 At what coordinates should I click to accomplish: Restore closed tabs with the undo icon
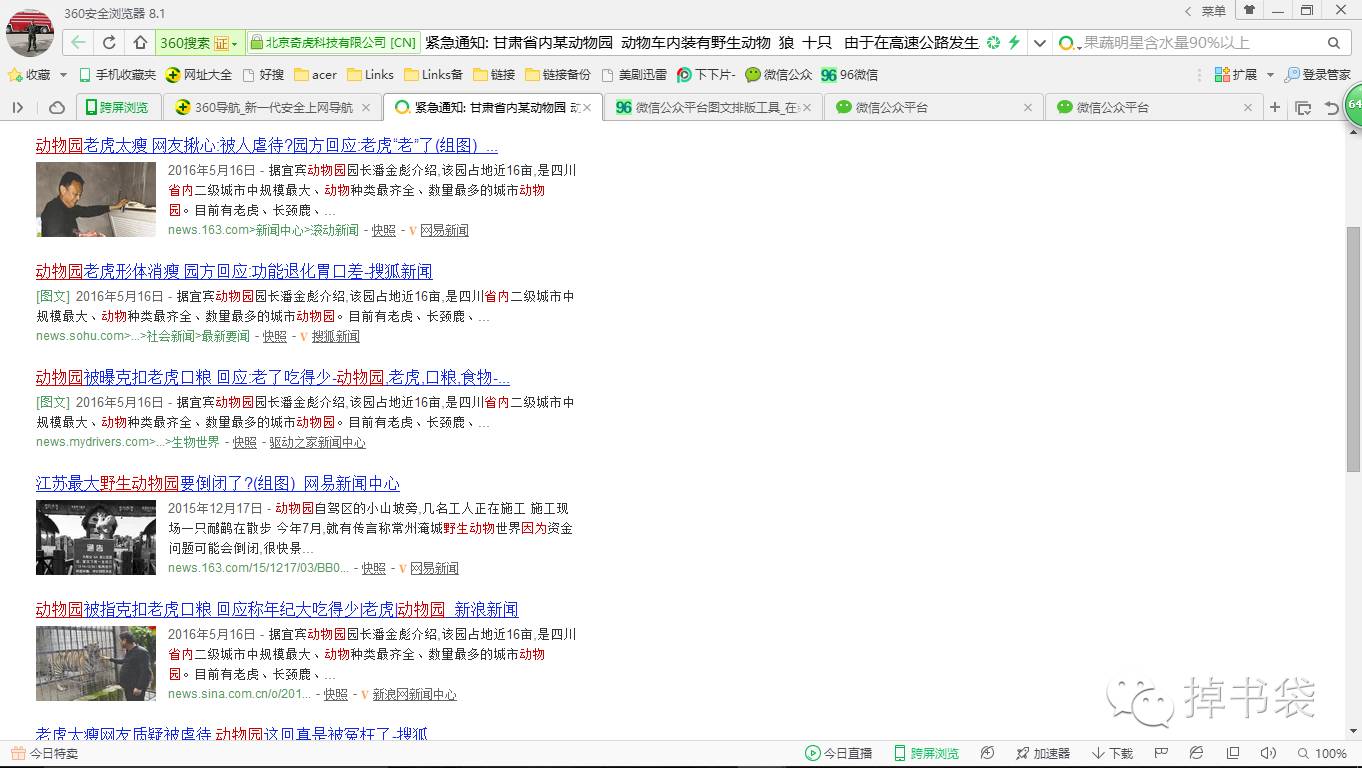click(x=1331, y=107)
